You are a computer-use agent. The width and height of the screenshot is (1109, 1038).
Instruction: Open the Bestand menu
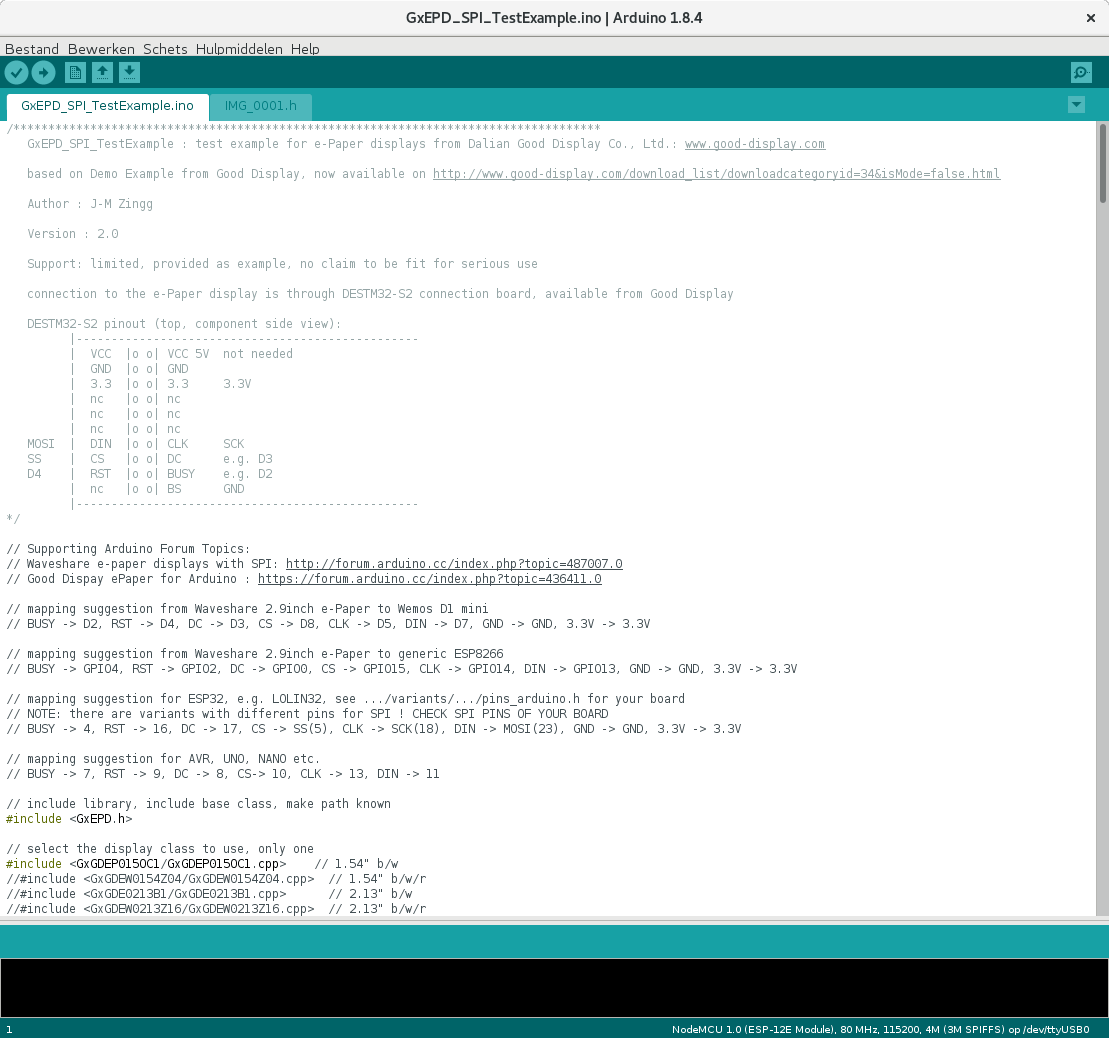coord(32,49)
